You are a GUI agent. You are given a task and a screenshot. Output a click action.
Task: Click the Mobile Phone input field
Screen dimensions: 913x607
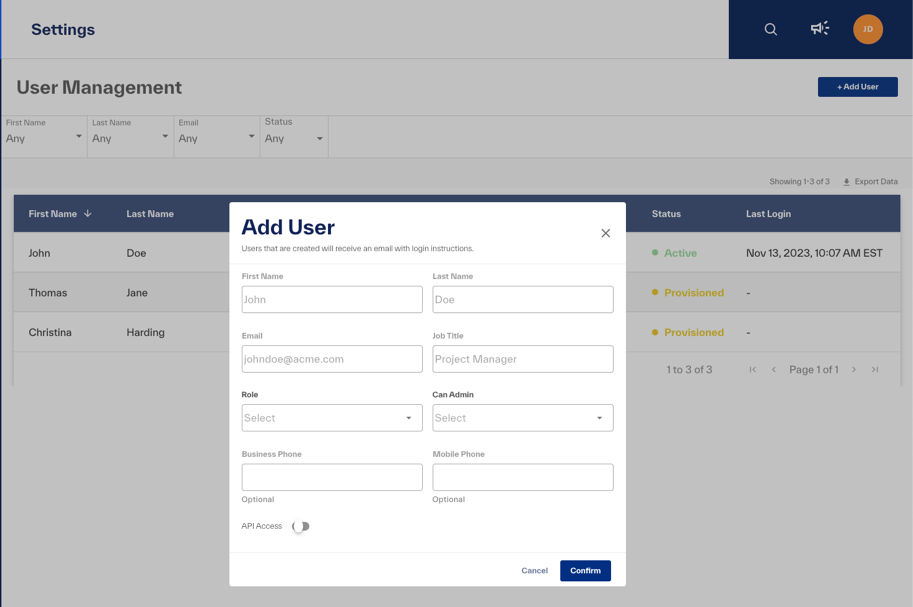pyautogui.click(x=523, y=477)
